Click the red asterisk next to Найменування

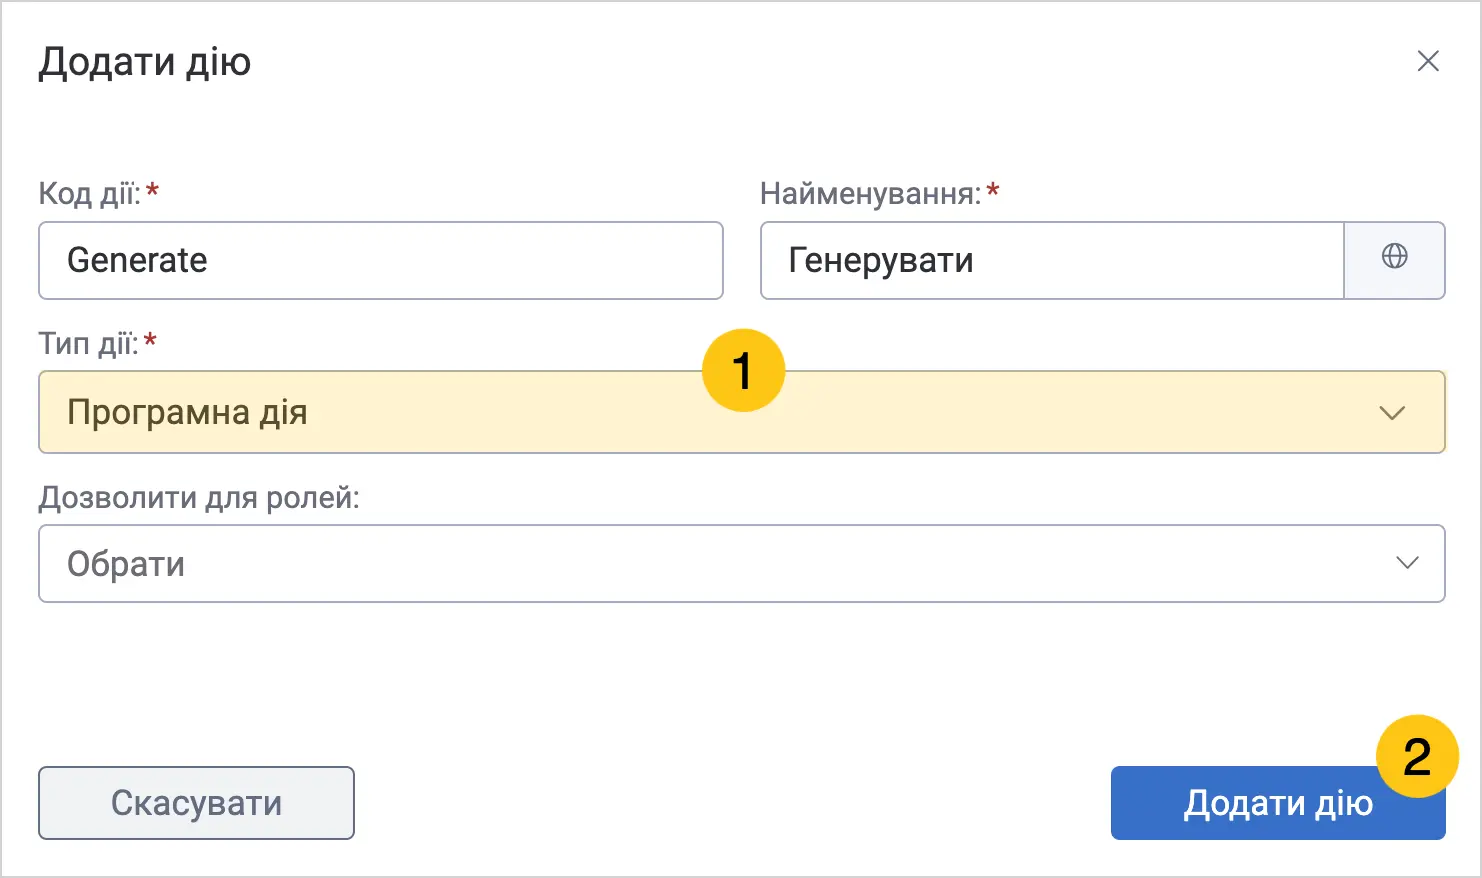pyautogui.click(x=993, y=188)
